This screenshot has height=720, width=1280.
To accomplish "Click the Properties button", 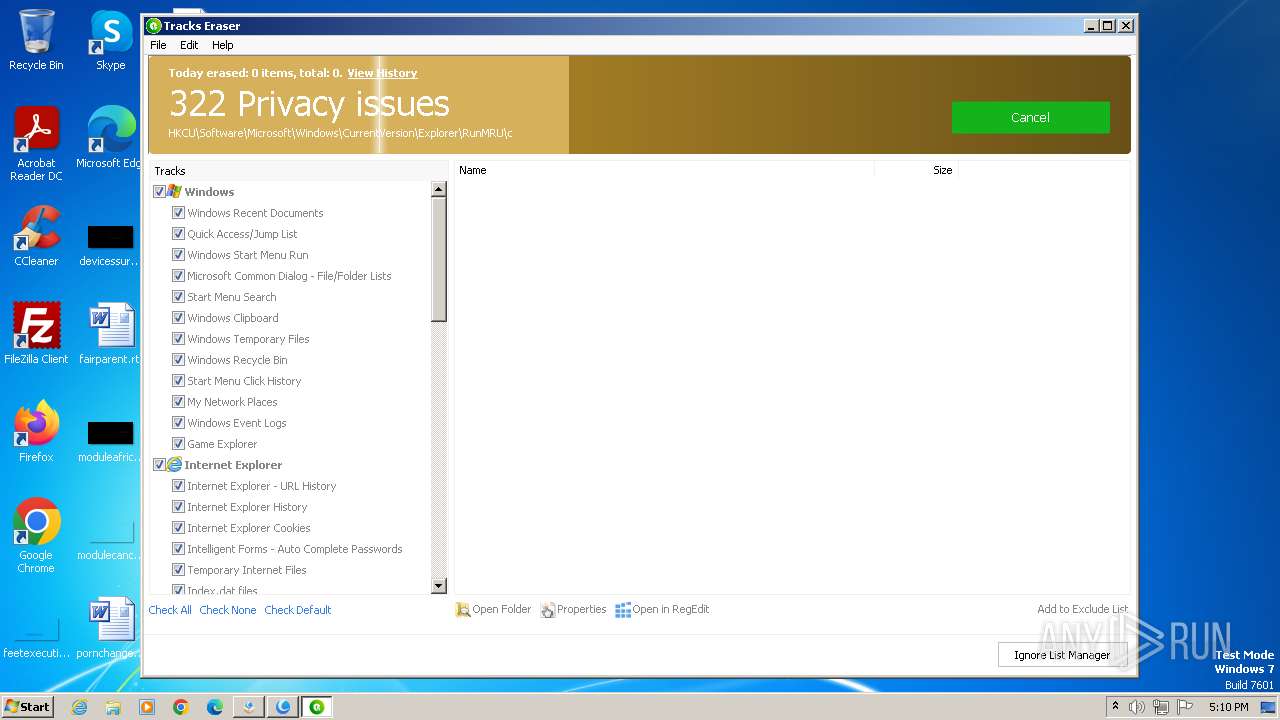I will [x=573, y=609].
